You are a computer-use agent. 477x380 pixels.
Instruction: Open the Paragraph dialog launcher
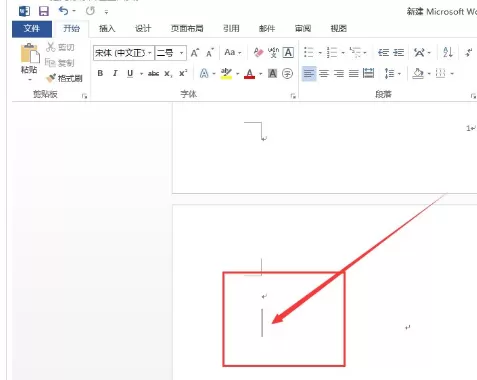pyautogui.click(x=473, y=96)
